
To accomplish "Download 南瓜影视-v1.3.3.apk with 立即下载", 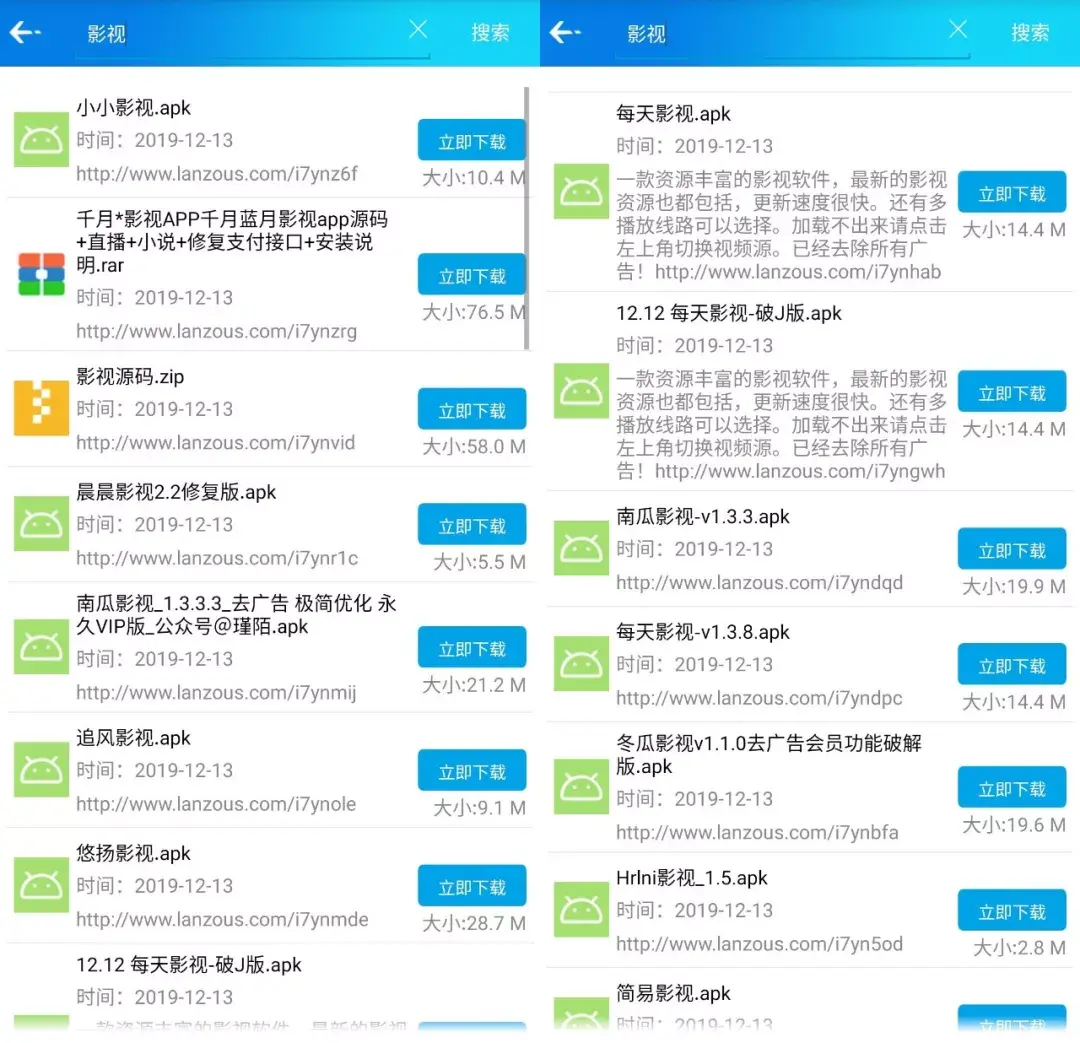I will click(1012, 548).
